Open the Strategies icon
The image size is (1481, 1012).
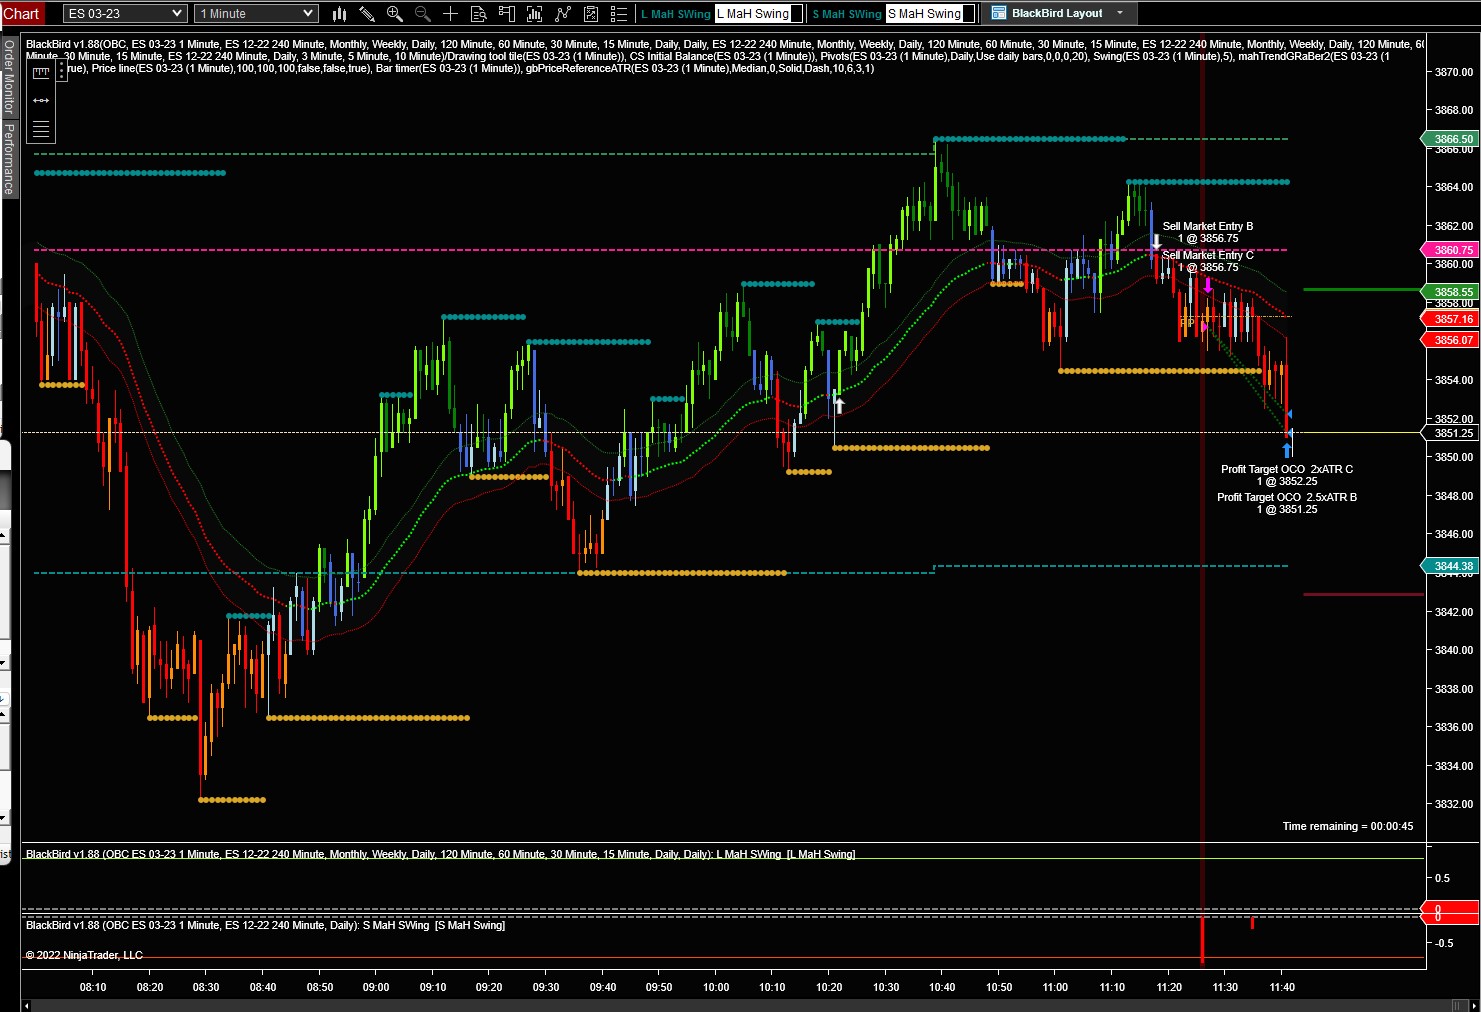pyautogui.click(x=591, y=13)
